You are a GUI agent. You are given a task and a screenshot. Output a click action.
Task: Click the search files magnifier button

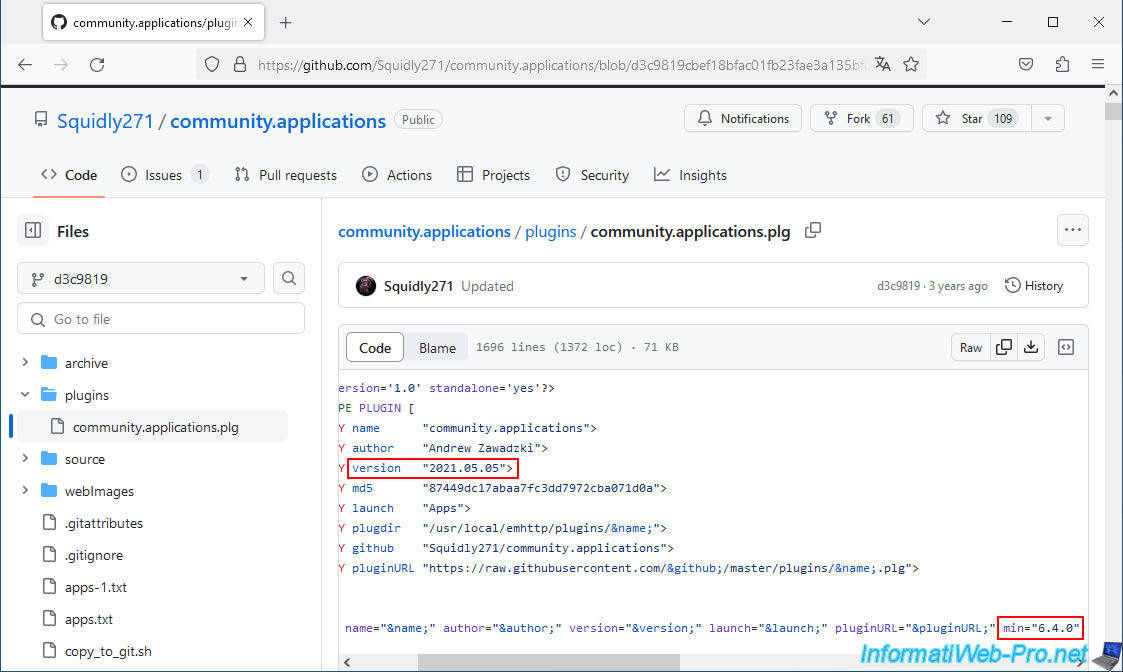tap(289, 279)
